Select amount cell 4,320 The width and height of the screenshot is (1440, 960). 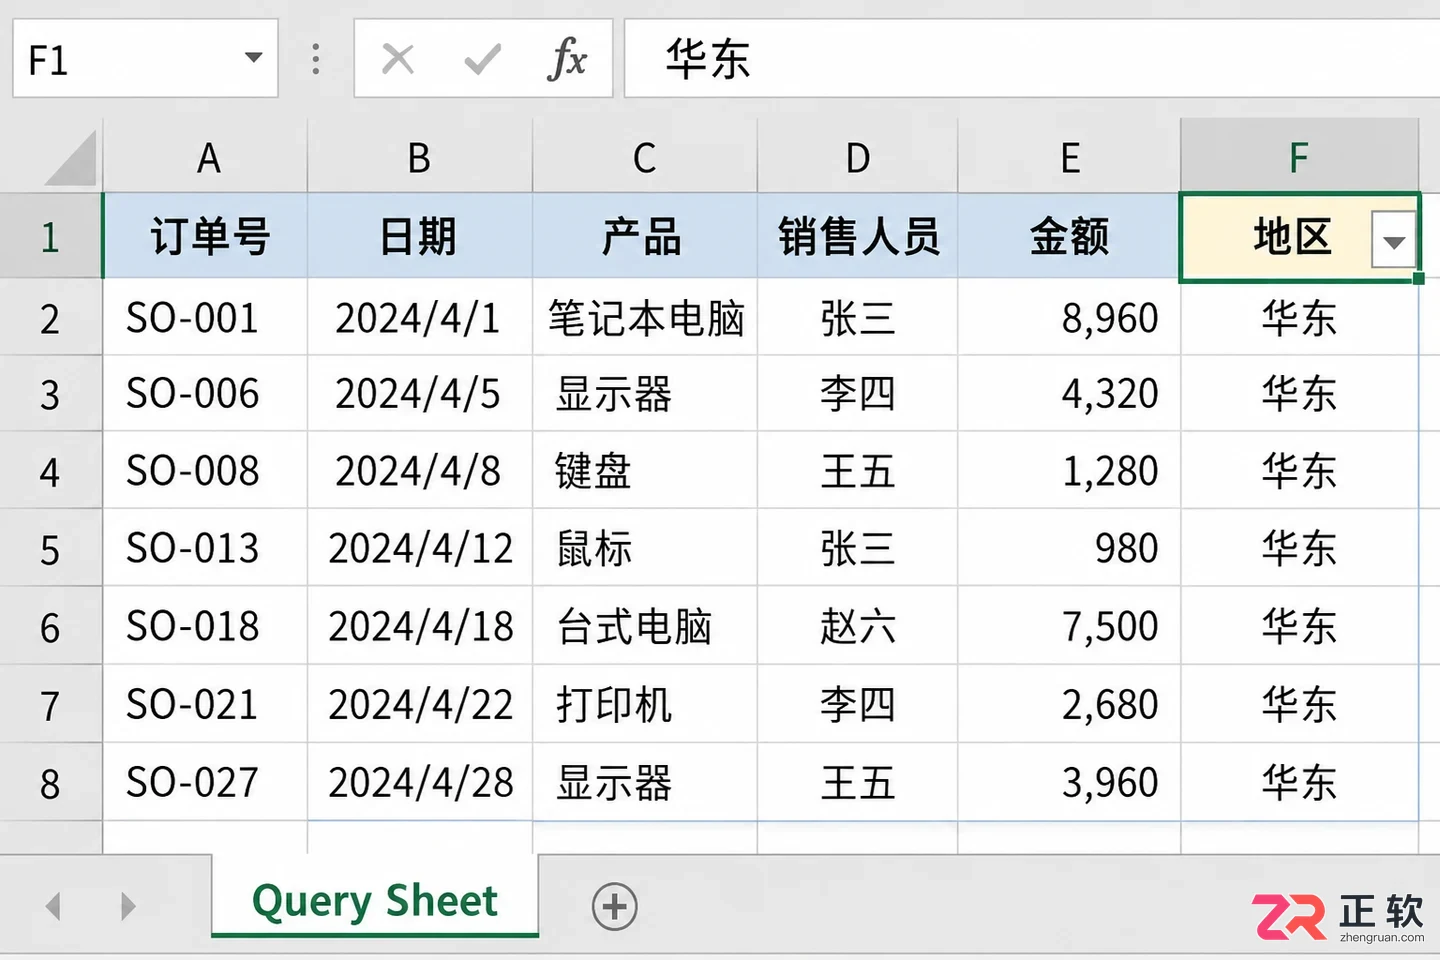pos(1069,394)
